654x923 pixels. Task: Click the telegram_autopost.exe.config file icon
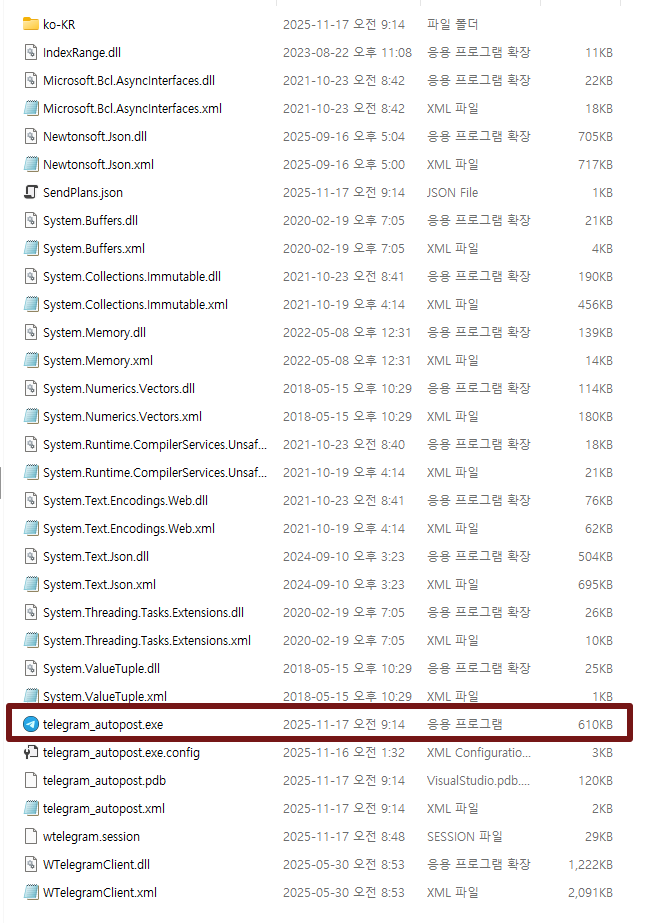pos(31,752)
